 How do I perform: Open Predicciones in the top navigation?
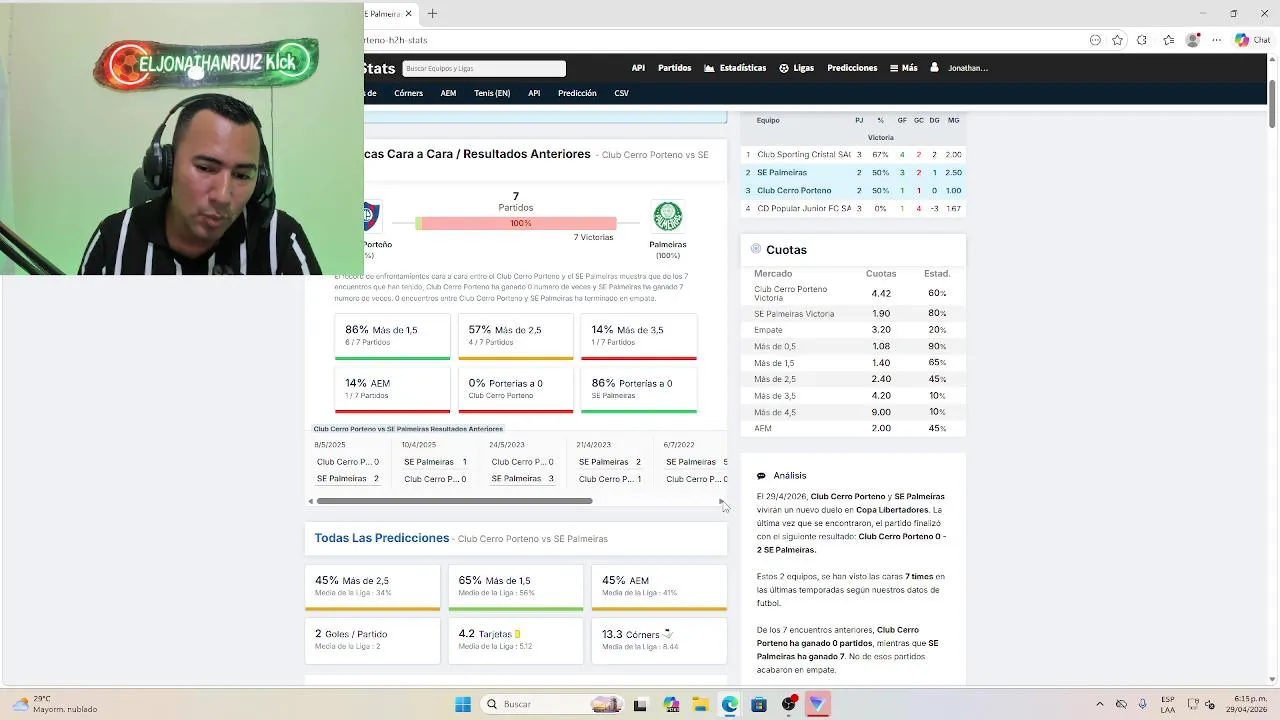click(x=852, y=68)
